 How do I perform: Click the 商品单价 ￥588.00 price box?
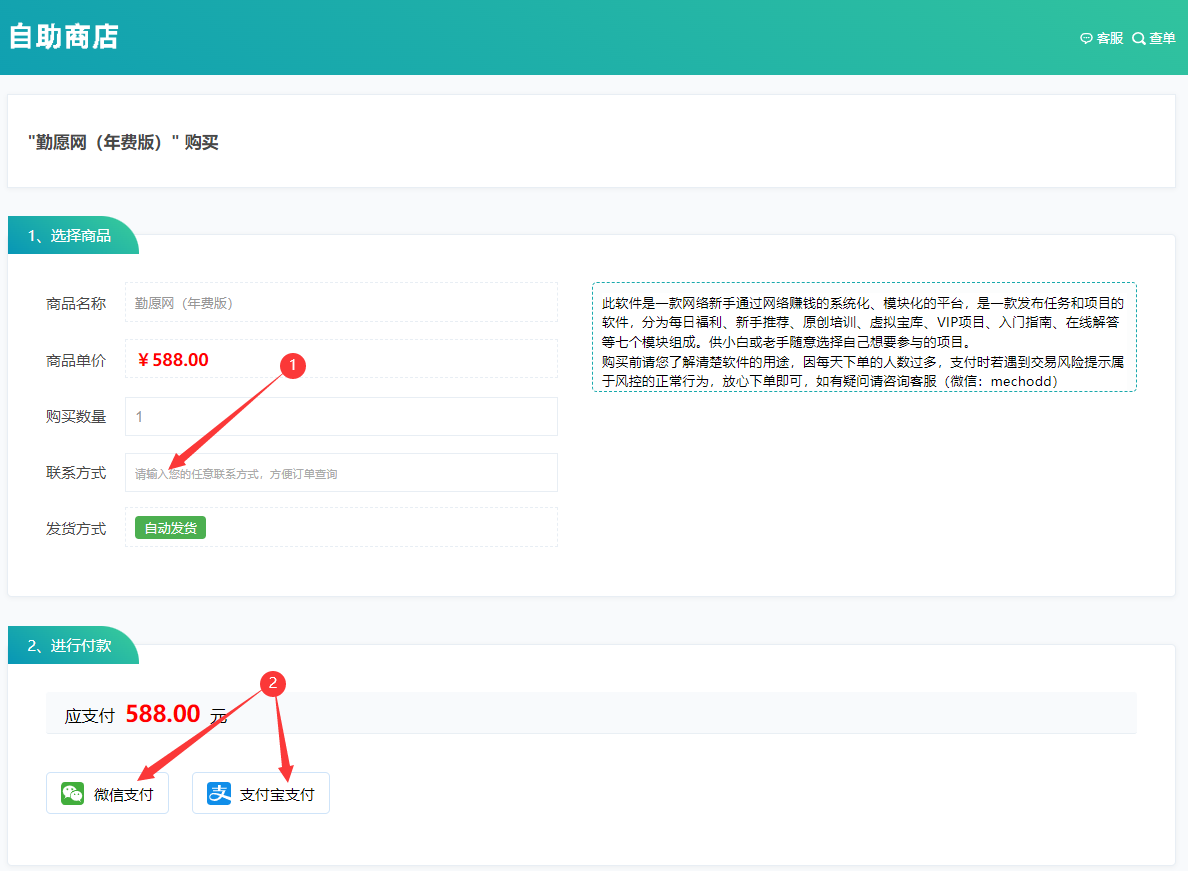click(340, 359)
